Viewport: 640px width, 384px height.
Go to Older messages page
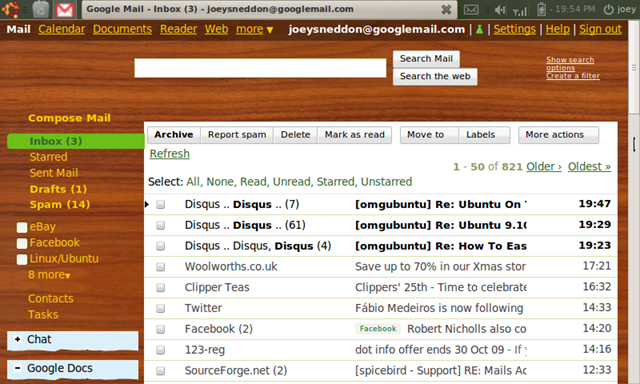544,166
